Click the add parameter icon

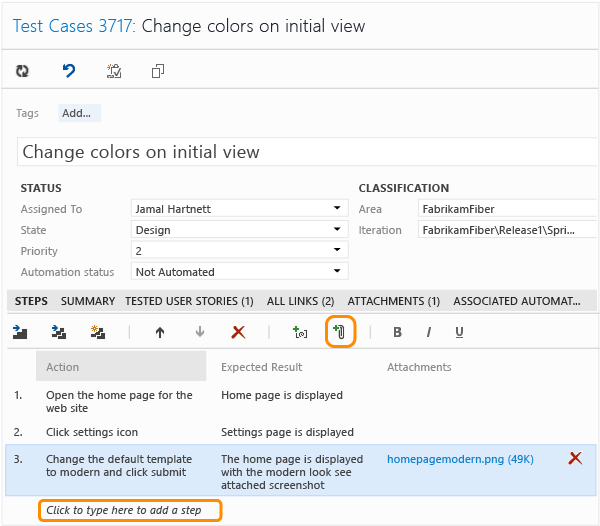[x=300, y=332]
